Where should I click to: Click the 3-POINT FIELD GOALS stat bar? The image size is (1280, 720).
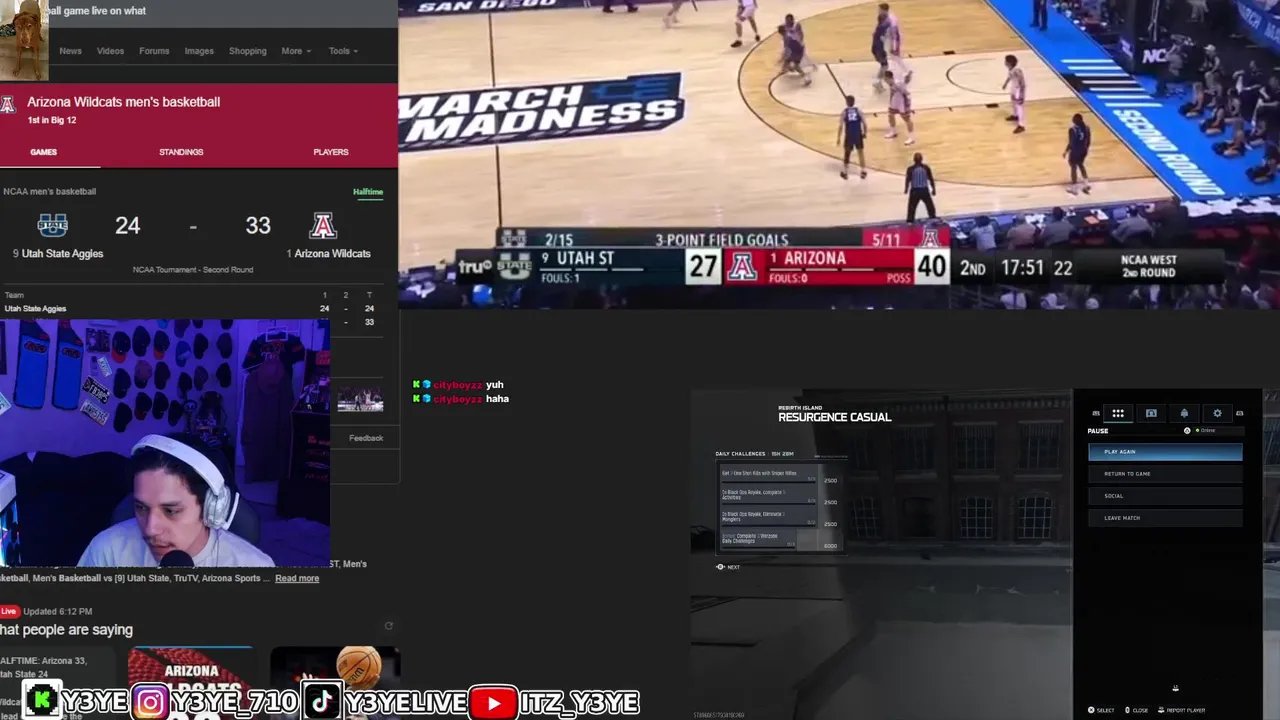click(722, 239)
